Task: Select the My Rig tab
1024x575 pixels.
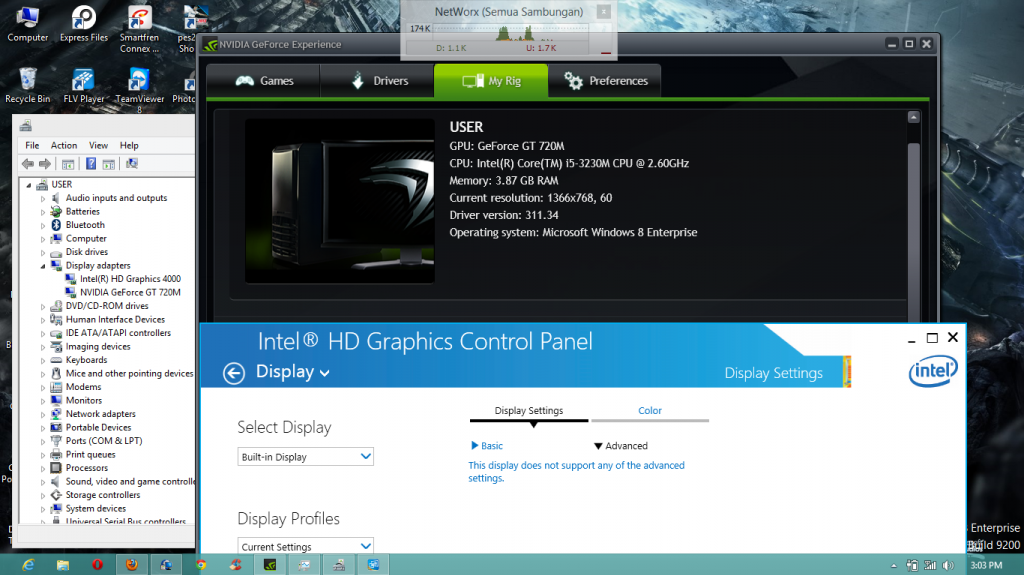Action: (491, 81)
